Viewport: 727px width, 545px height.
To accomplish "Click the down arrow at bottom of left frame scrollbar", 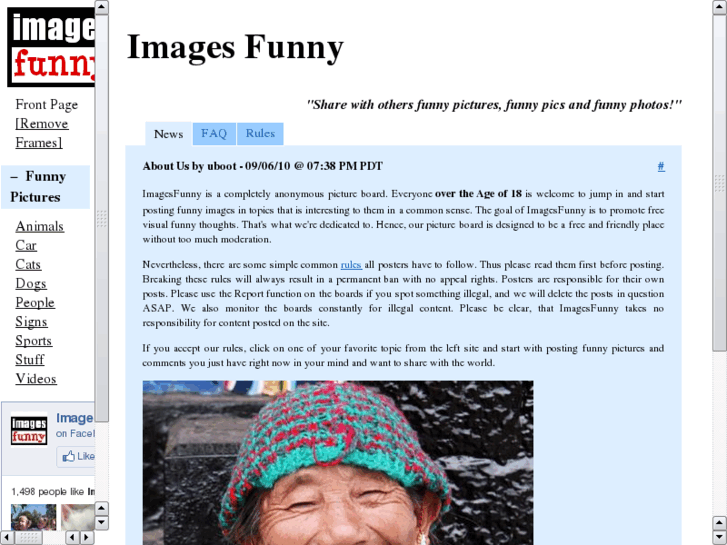I will pyautogui.click(x=102, y=523).
